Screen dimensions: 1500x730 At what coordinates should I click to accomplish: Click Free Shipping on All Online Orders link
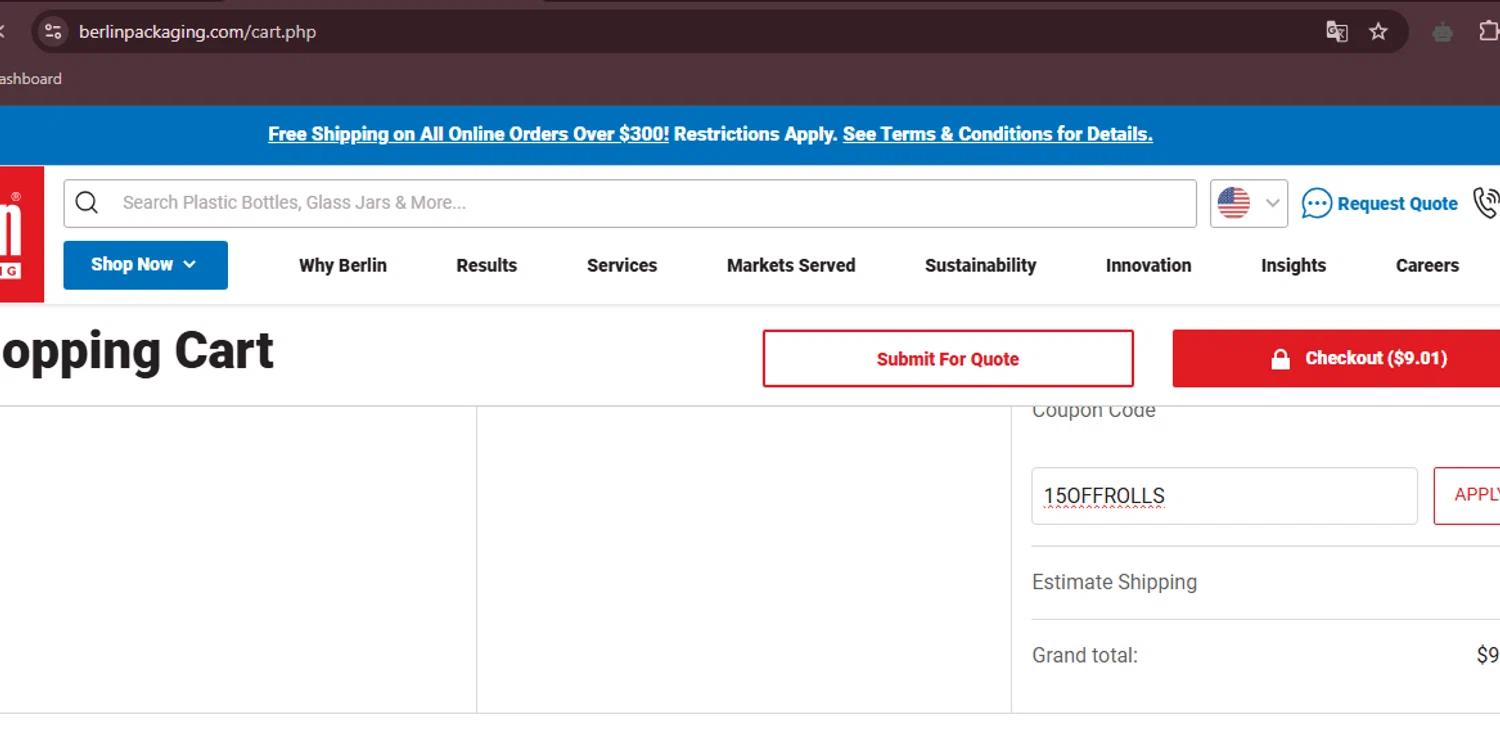(x=468, y=134)
